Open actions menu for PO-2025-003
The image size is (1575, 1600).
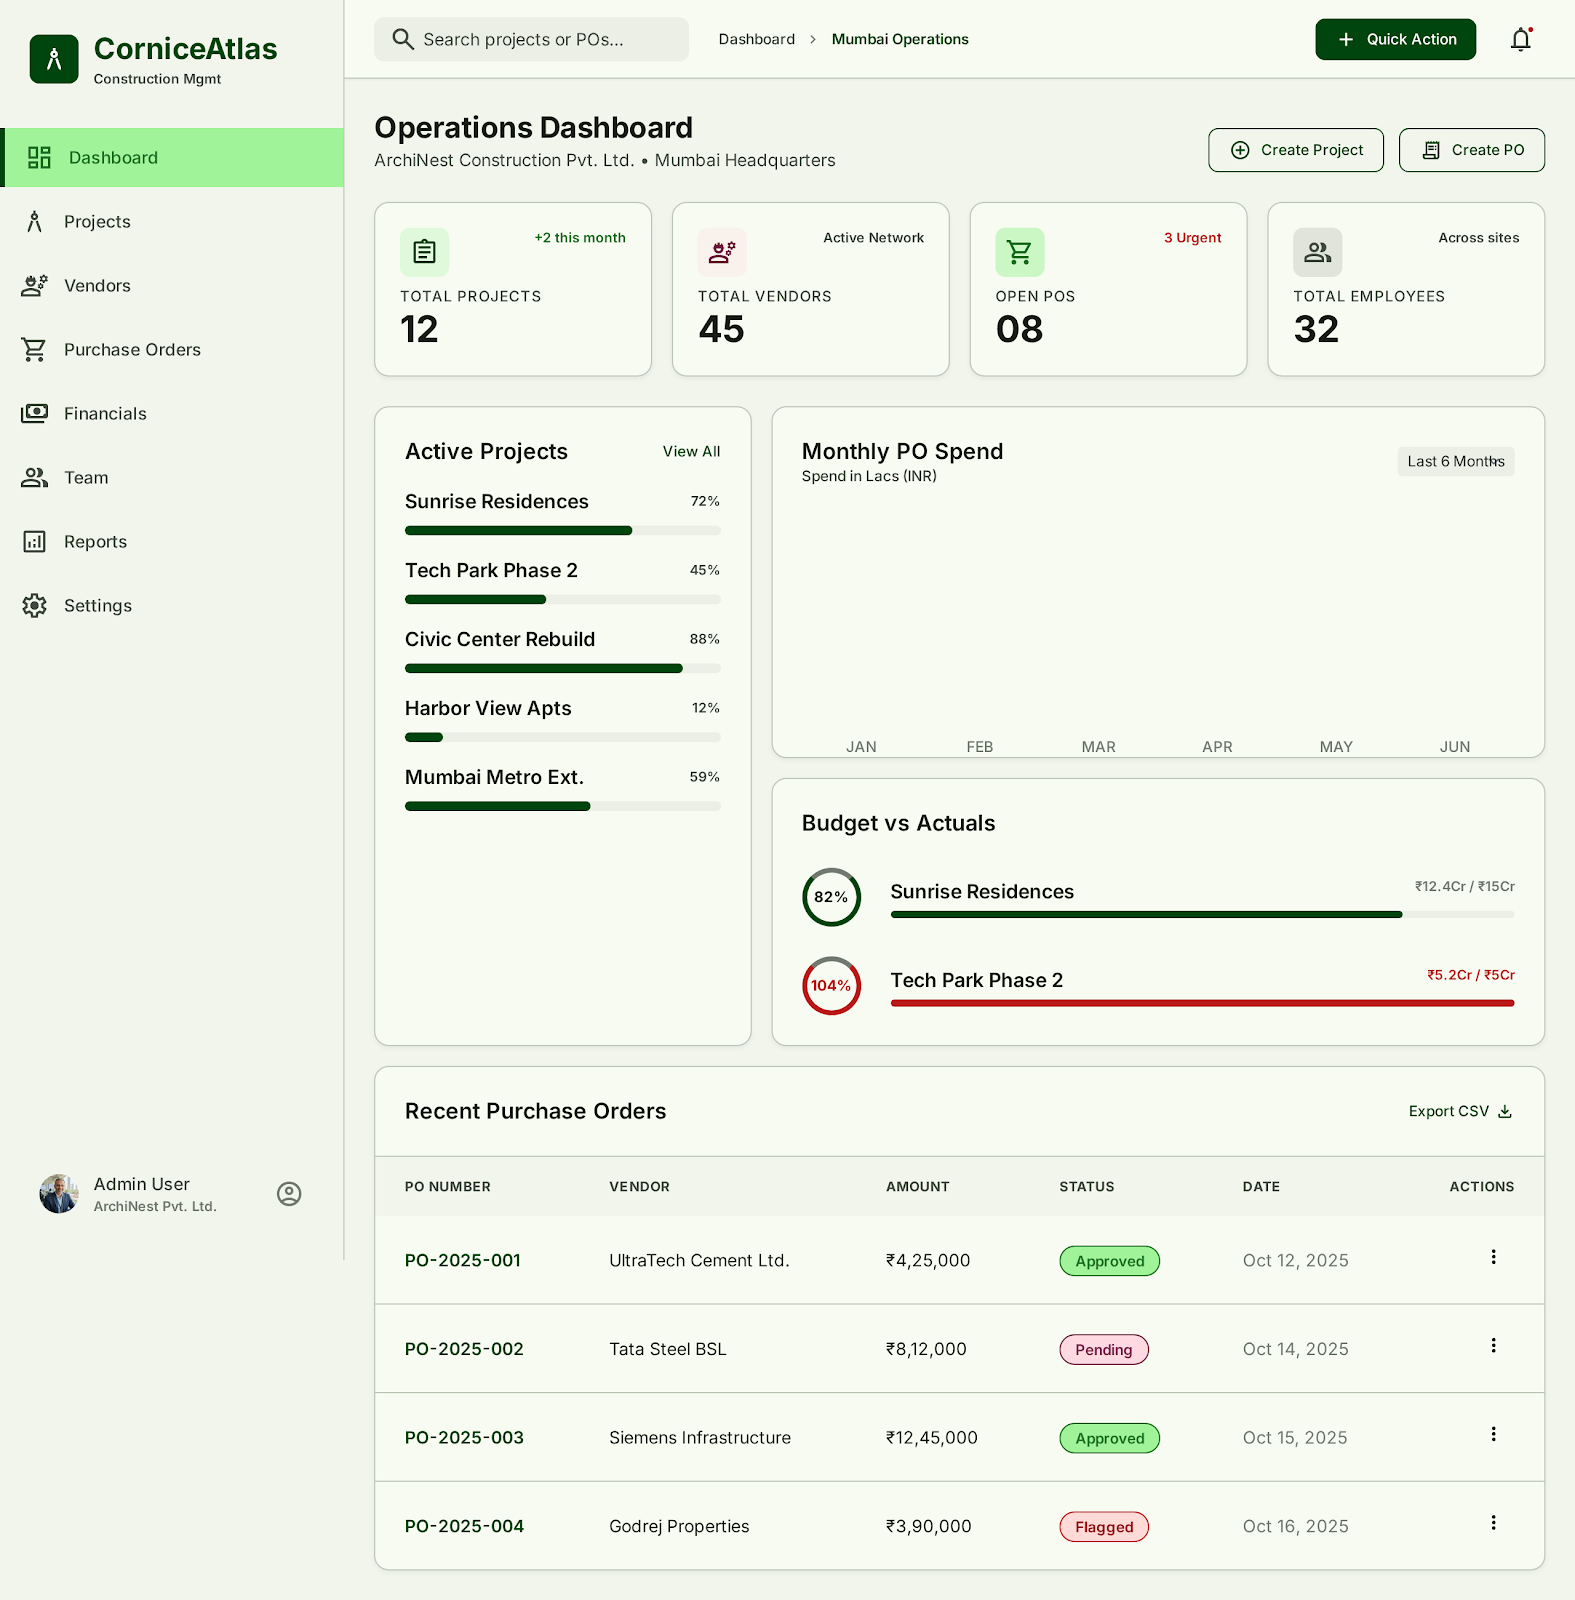pyautogui.click(x=1493, y=1434)
